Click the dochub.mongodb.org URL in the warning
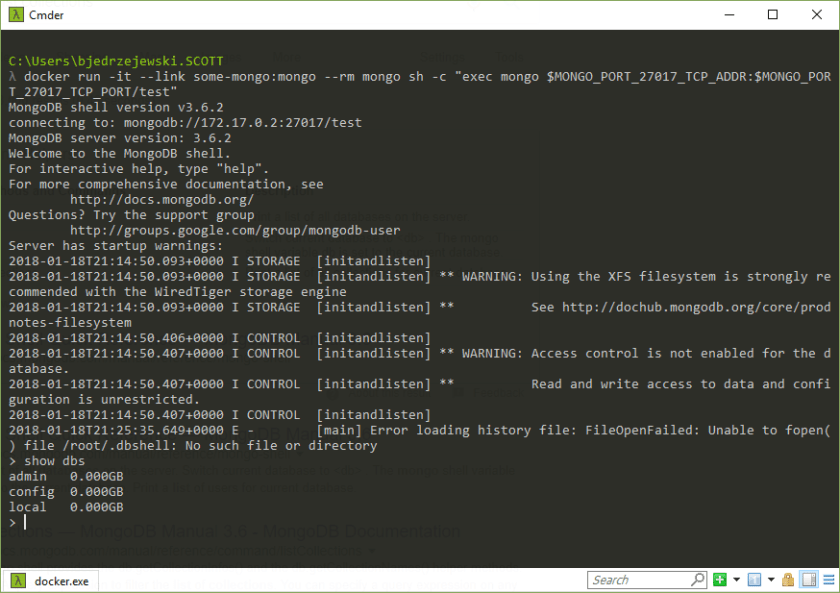 (695, 308)
